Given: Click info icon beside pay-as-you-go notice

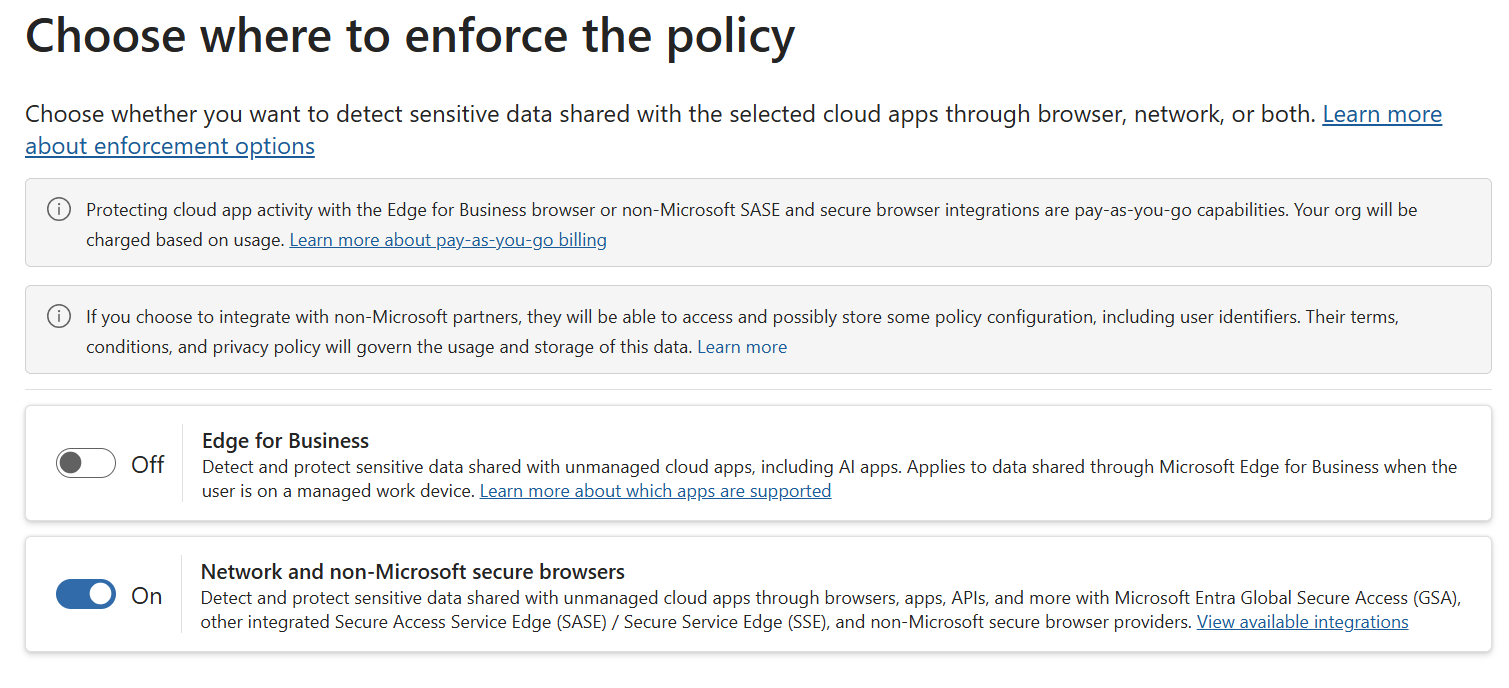Looking at the screenshot, I should click(x=59, y=210).
